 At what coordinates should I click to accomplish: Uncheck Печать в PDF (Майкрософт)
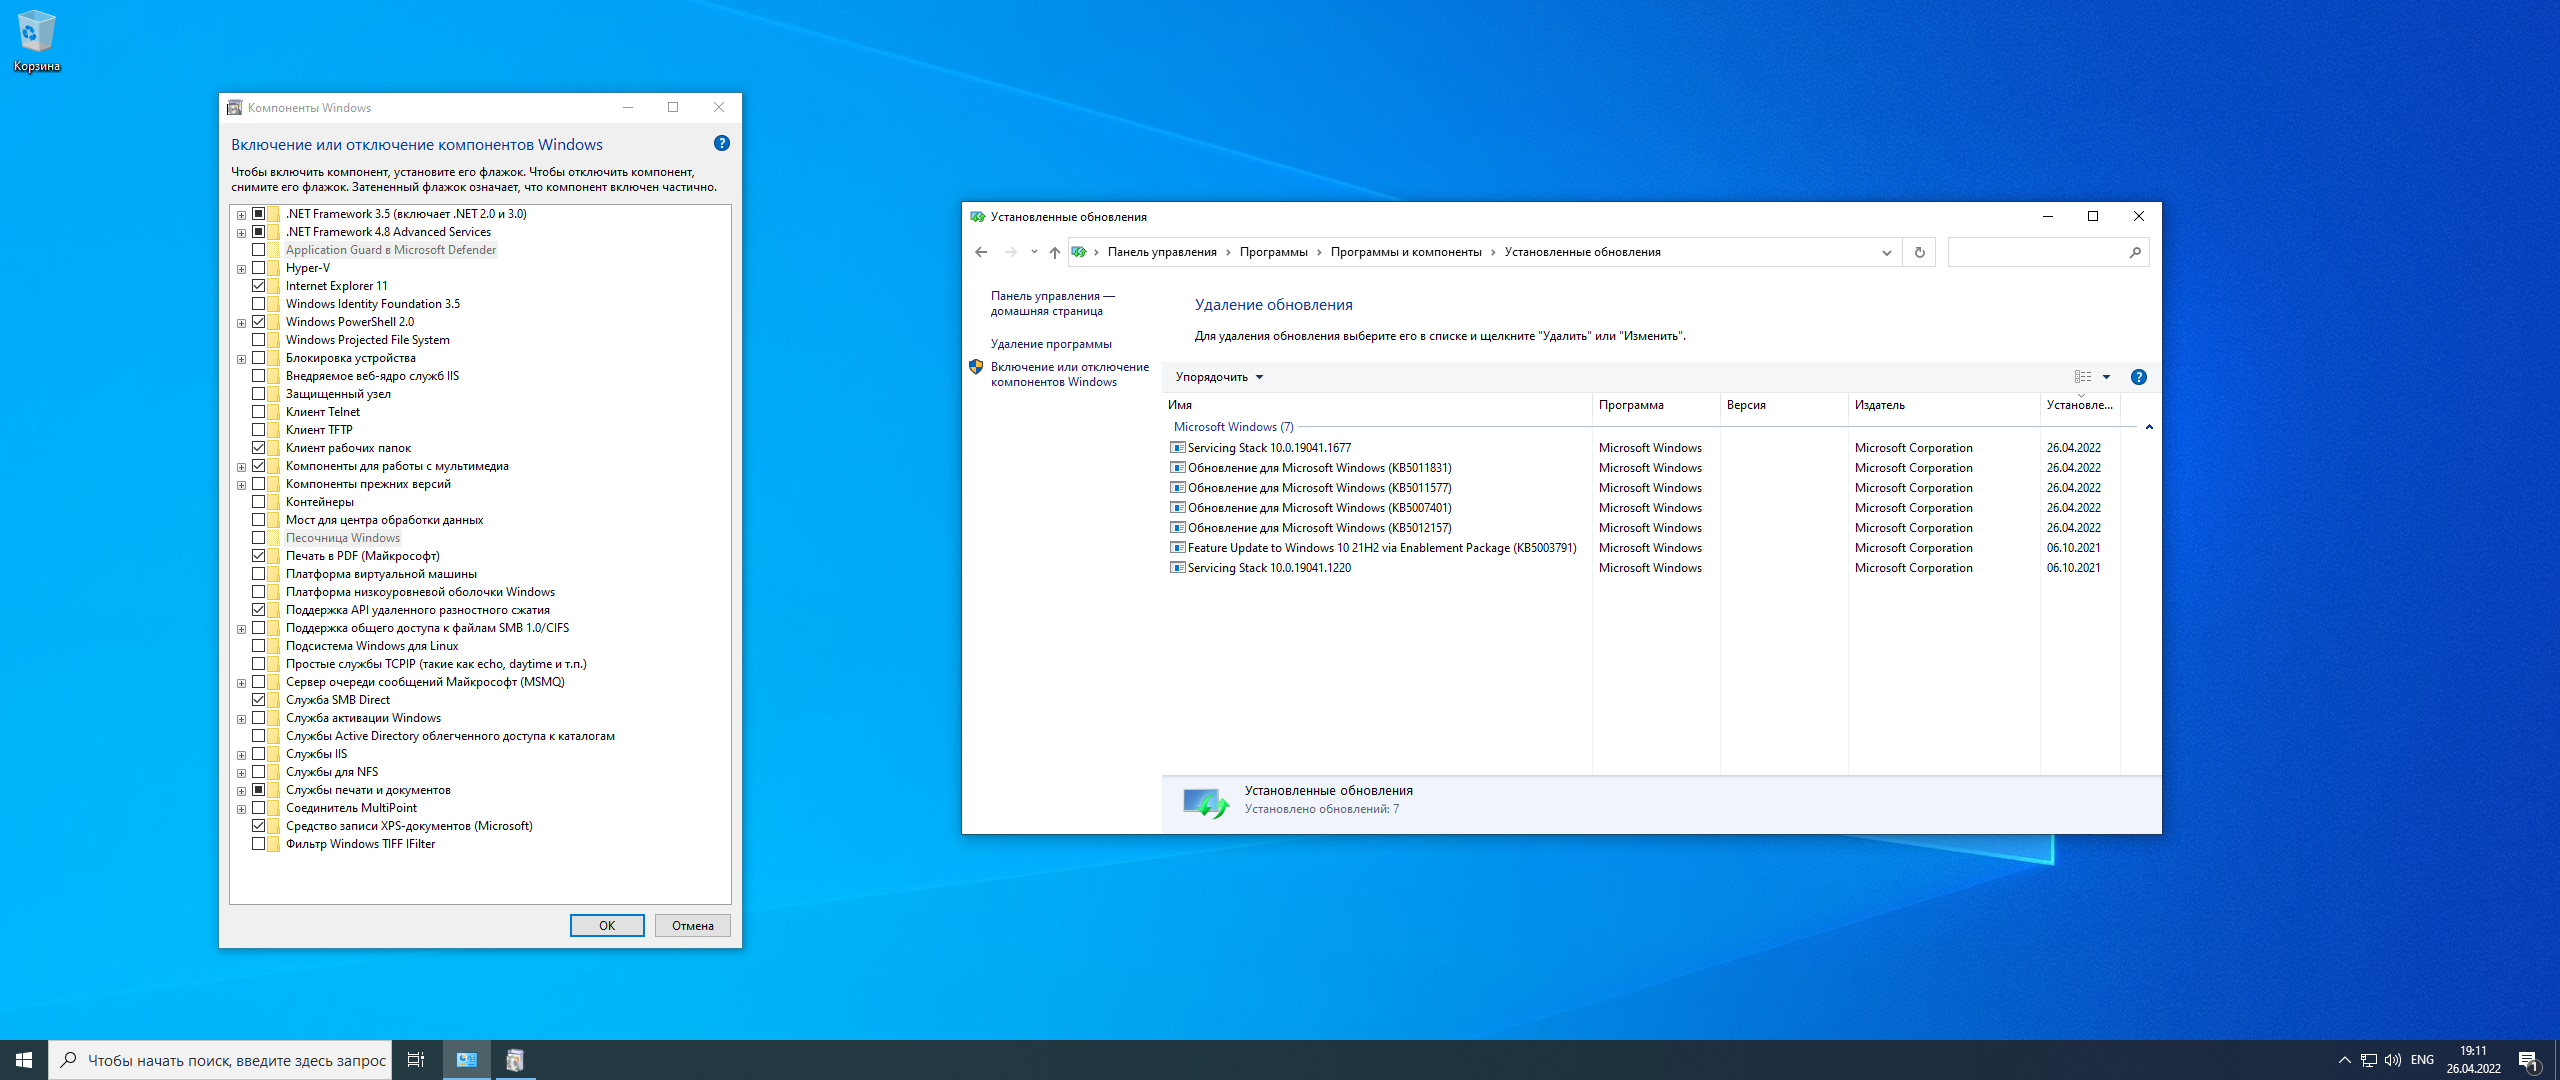point(259,556)
